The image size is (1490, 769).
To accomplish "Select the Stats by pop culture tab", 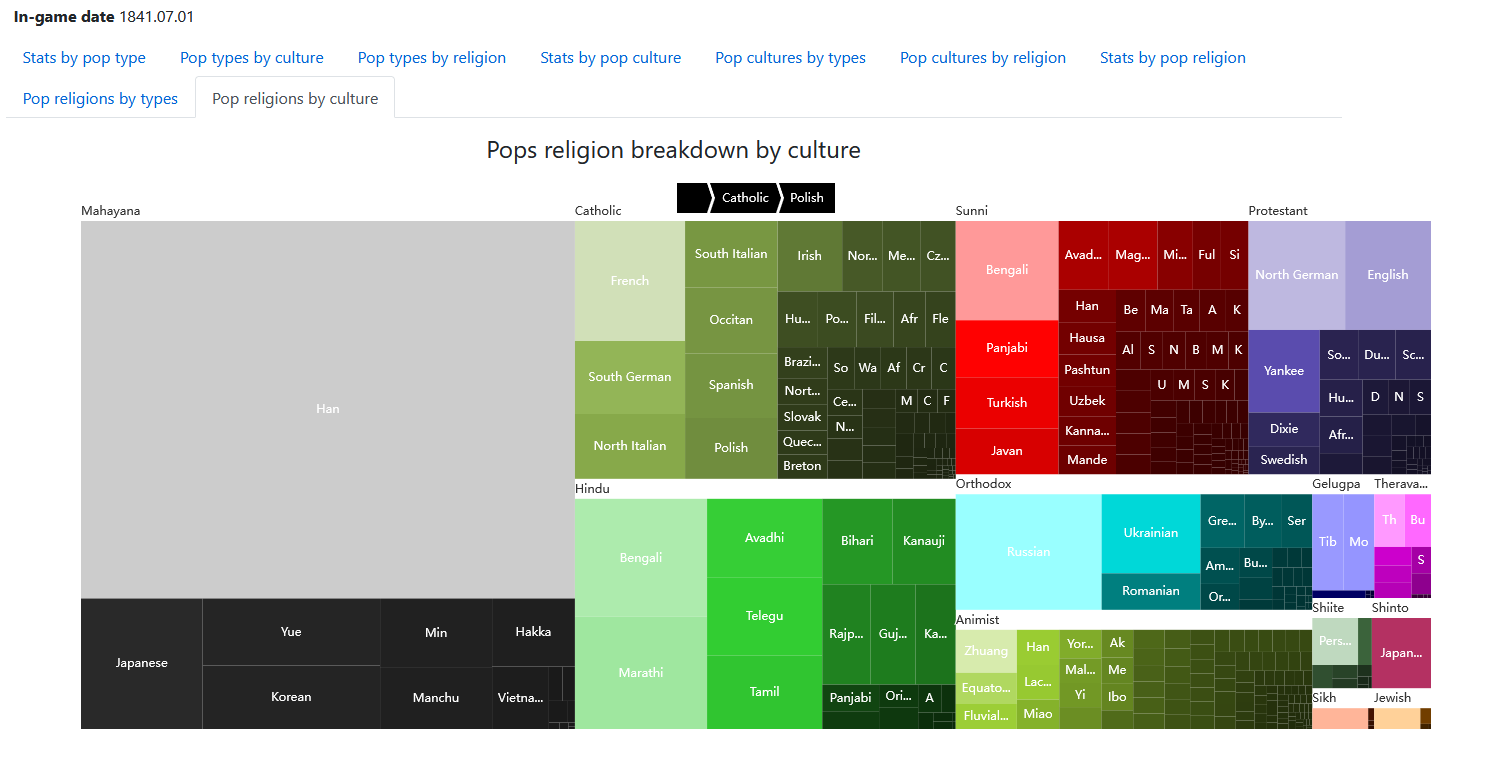I will [x=610, y=58].
